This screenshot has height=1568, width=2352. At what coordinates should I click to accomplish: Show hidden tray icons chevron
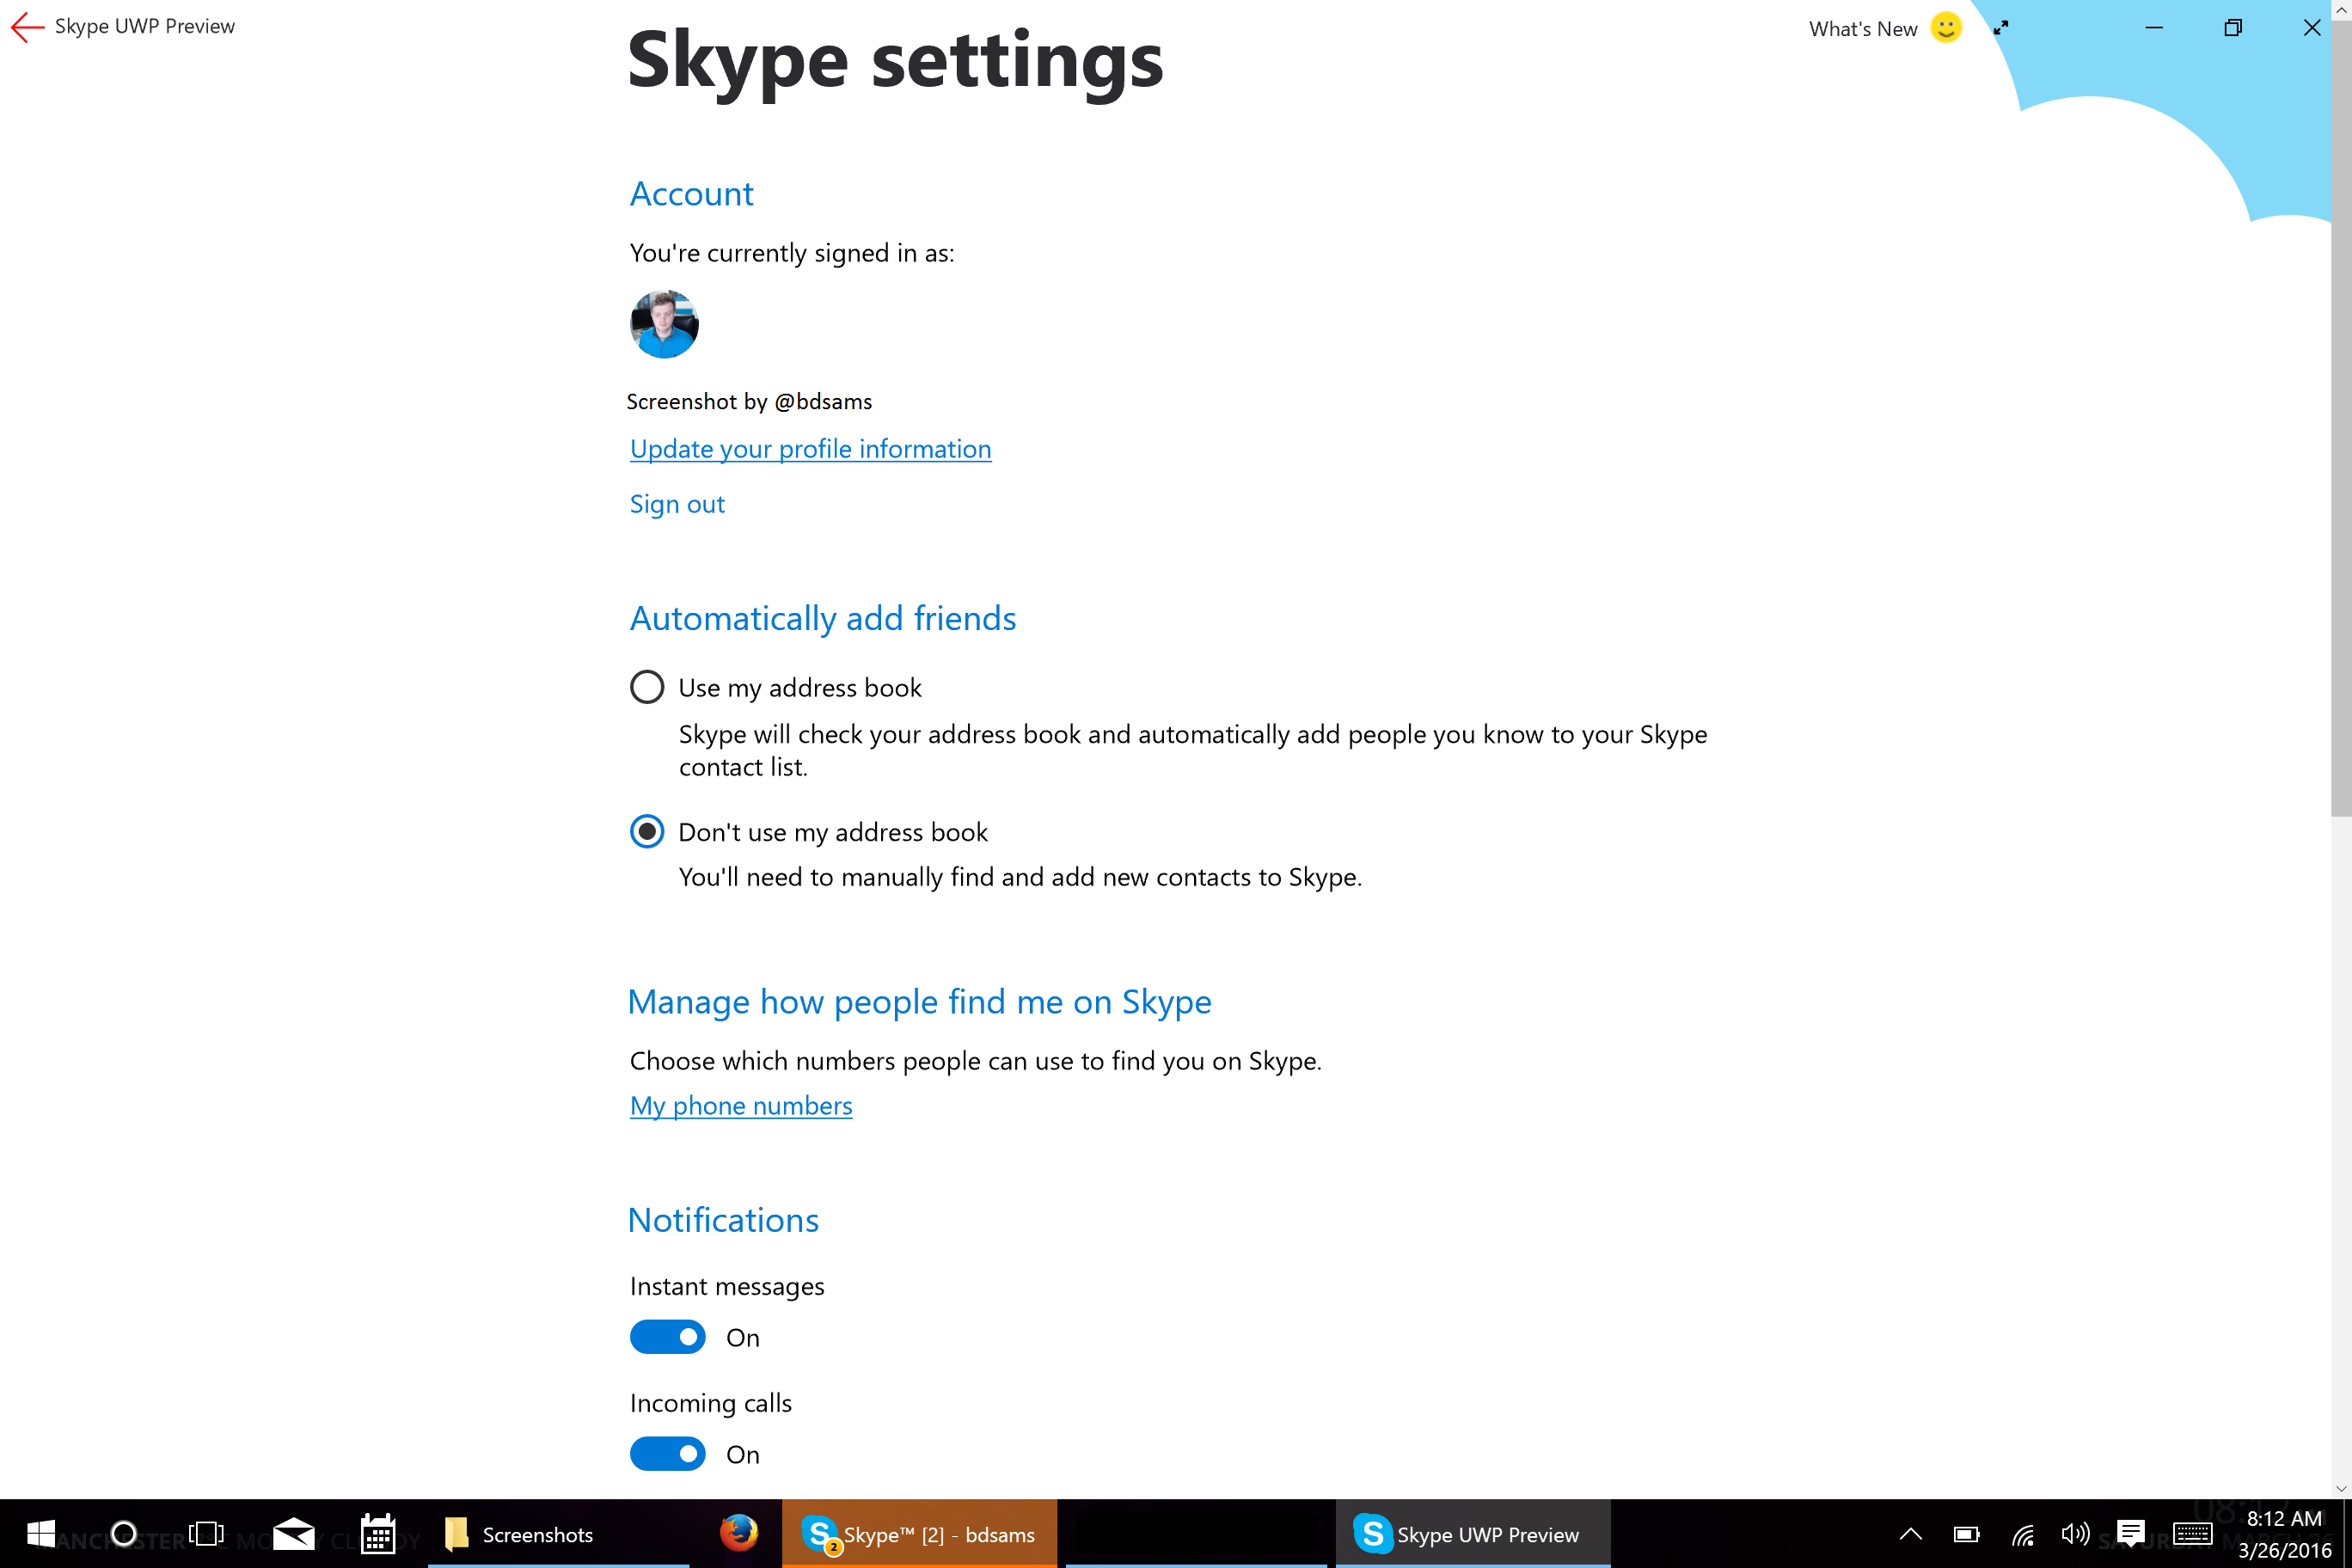(1910, 1533)
